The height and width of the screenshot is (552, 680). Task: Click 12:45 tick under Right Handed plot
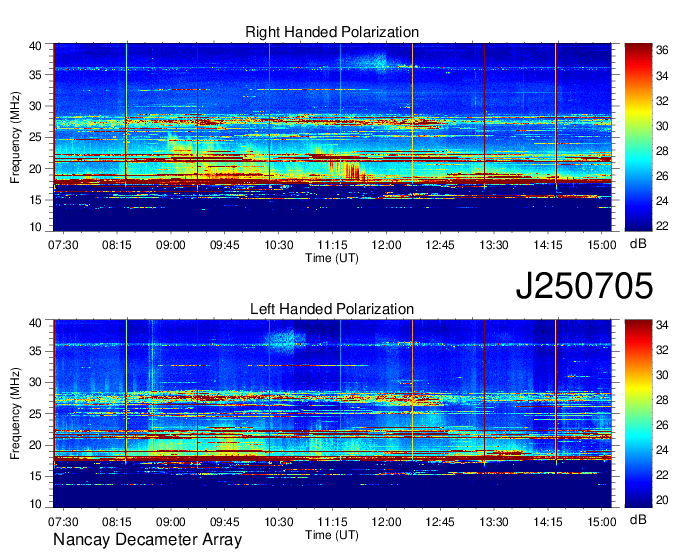[440, 245]
